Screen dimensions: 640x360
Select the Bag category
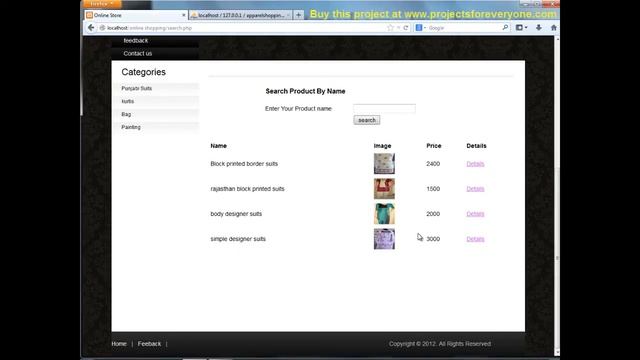click(x=126, y=114)
